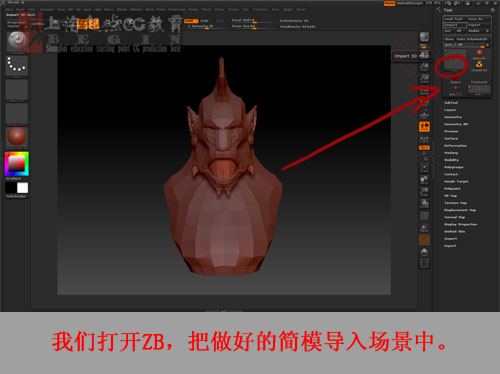Pick a hue in the color picker square
The image size is (500, 374).
[17, 164]
